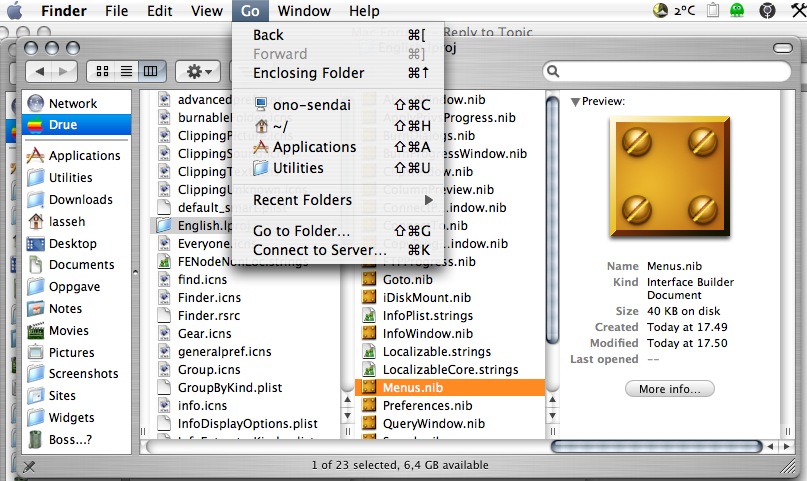Select the Drue volume in sidebar
807x481 pixels.
point(76,124)
